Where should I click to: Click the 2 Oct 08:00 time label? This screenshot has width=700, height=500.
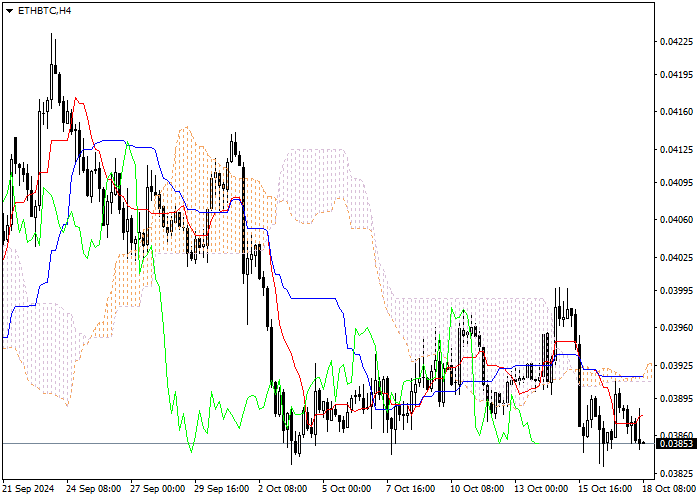coord(283,489)
